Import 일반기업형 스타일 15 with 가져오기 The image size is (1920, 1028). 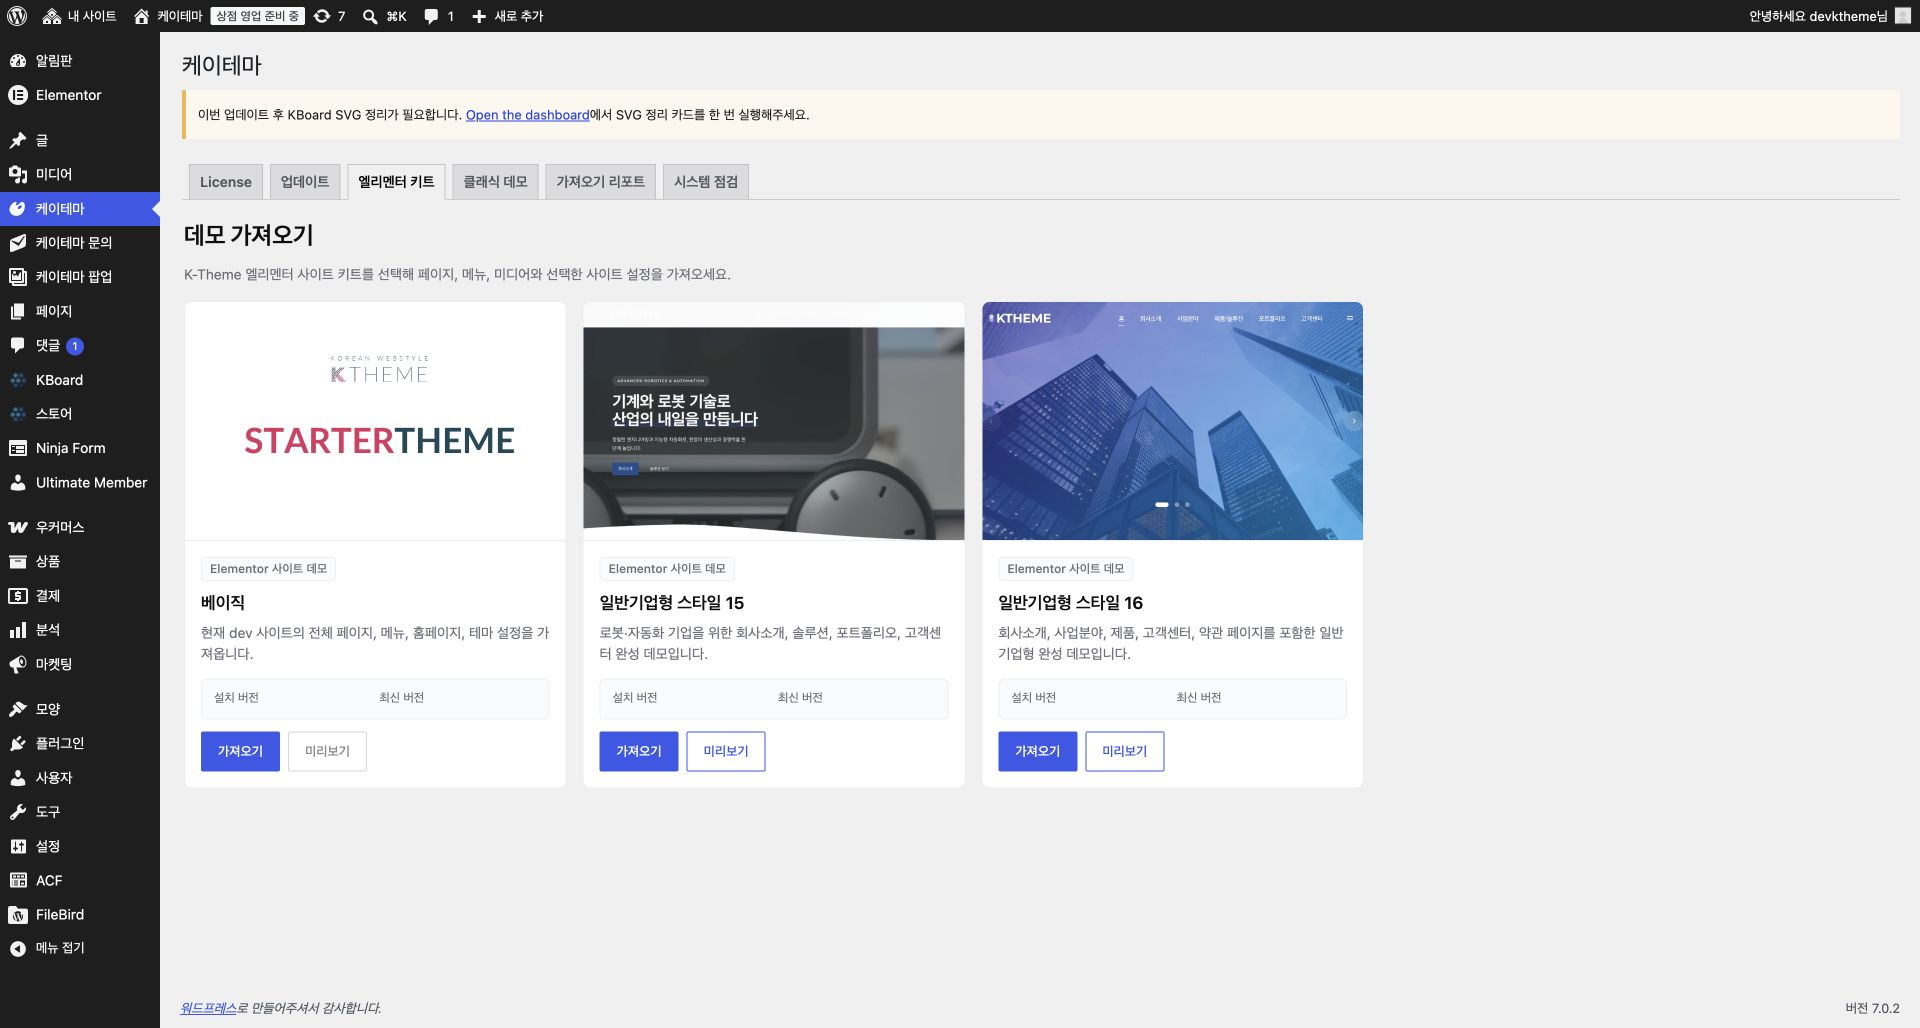click(639, 751)
